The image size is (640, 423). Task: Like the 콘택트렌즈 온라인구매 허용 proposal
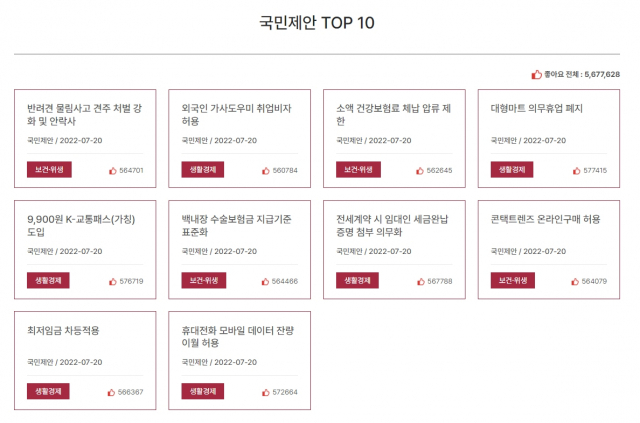point(575,281)
